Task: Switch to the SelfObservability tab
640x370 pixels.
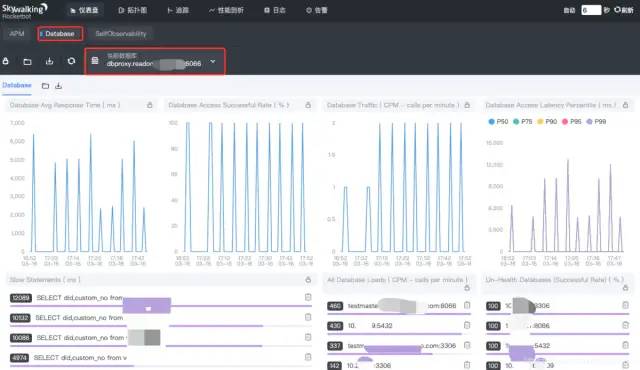Action: click(x=121, y=33)
